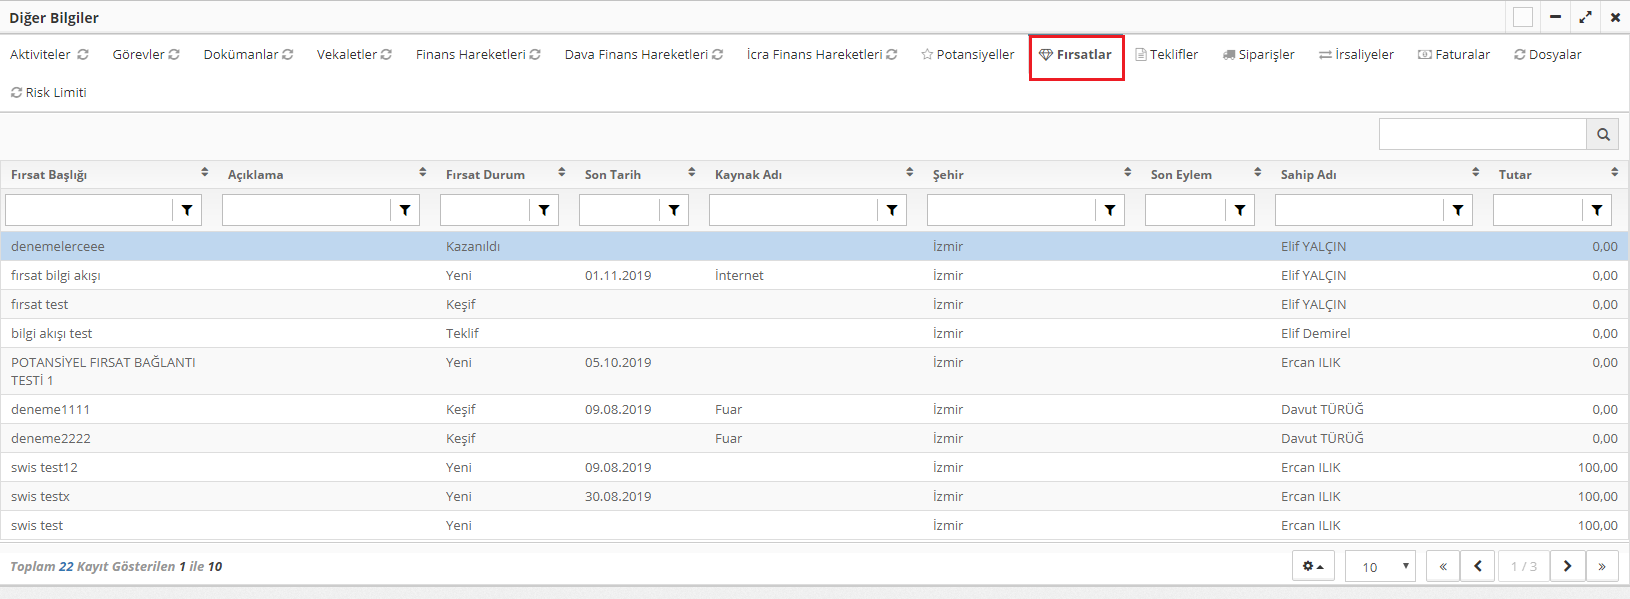The width and height of the screenshot is (1630, 599).
Task: Open the Aktiviteler tab
Action: point(48,54)
